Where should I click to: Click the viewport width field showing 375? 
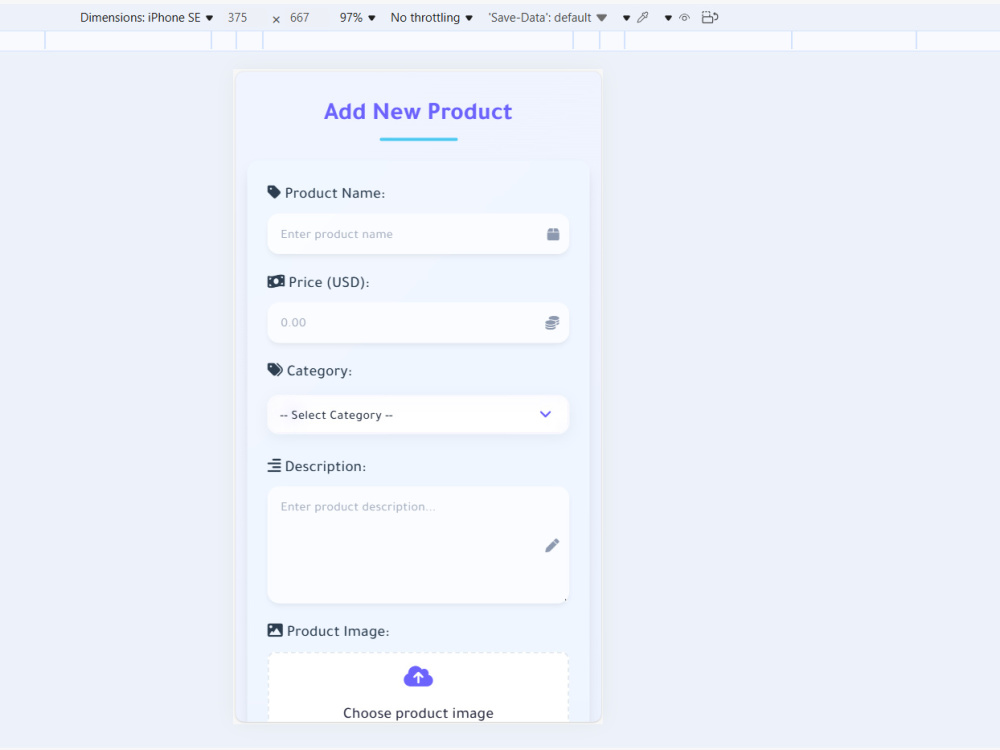(237, 18)
